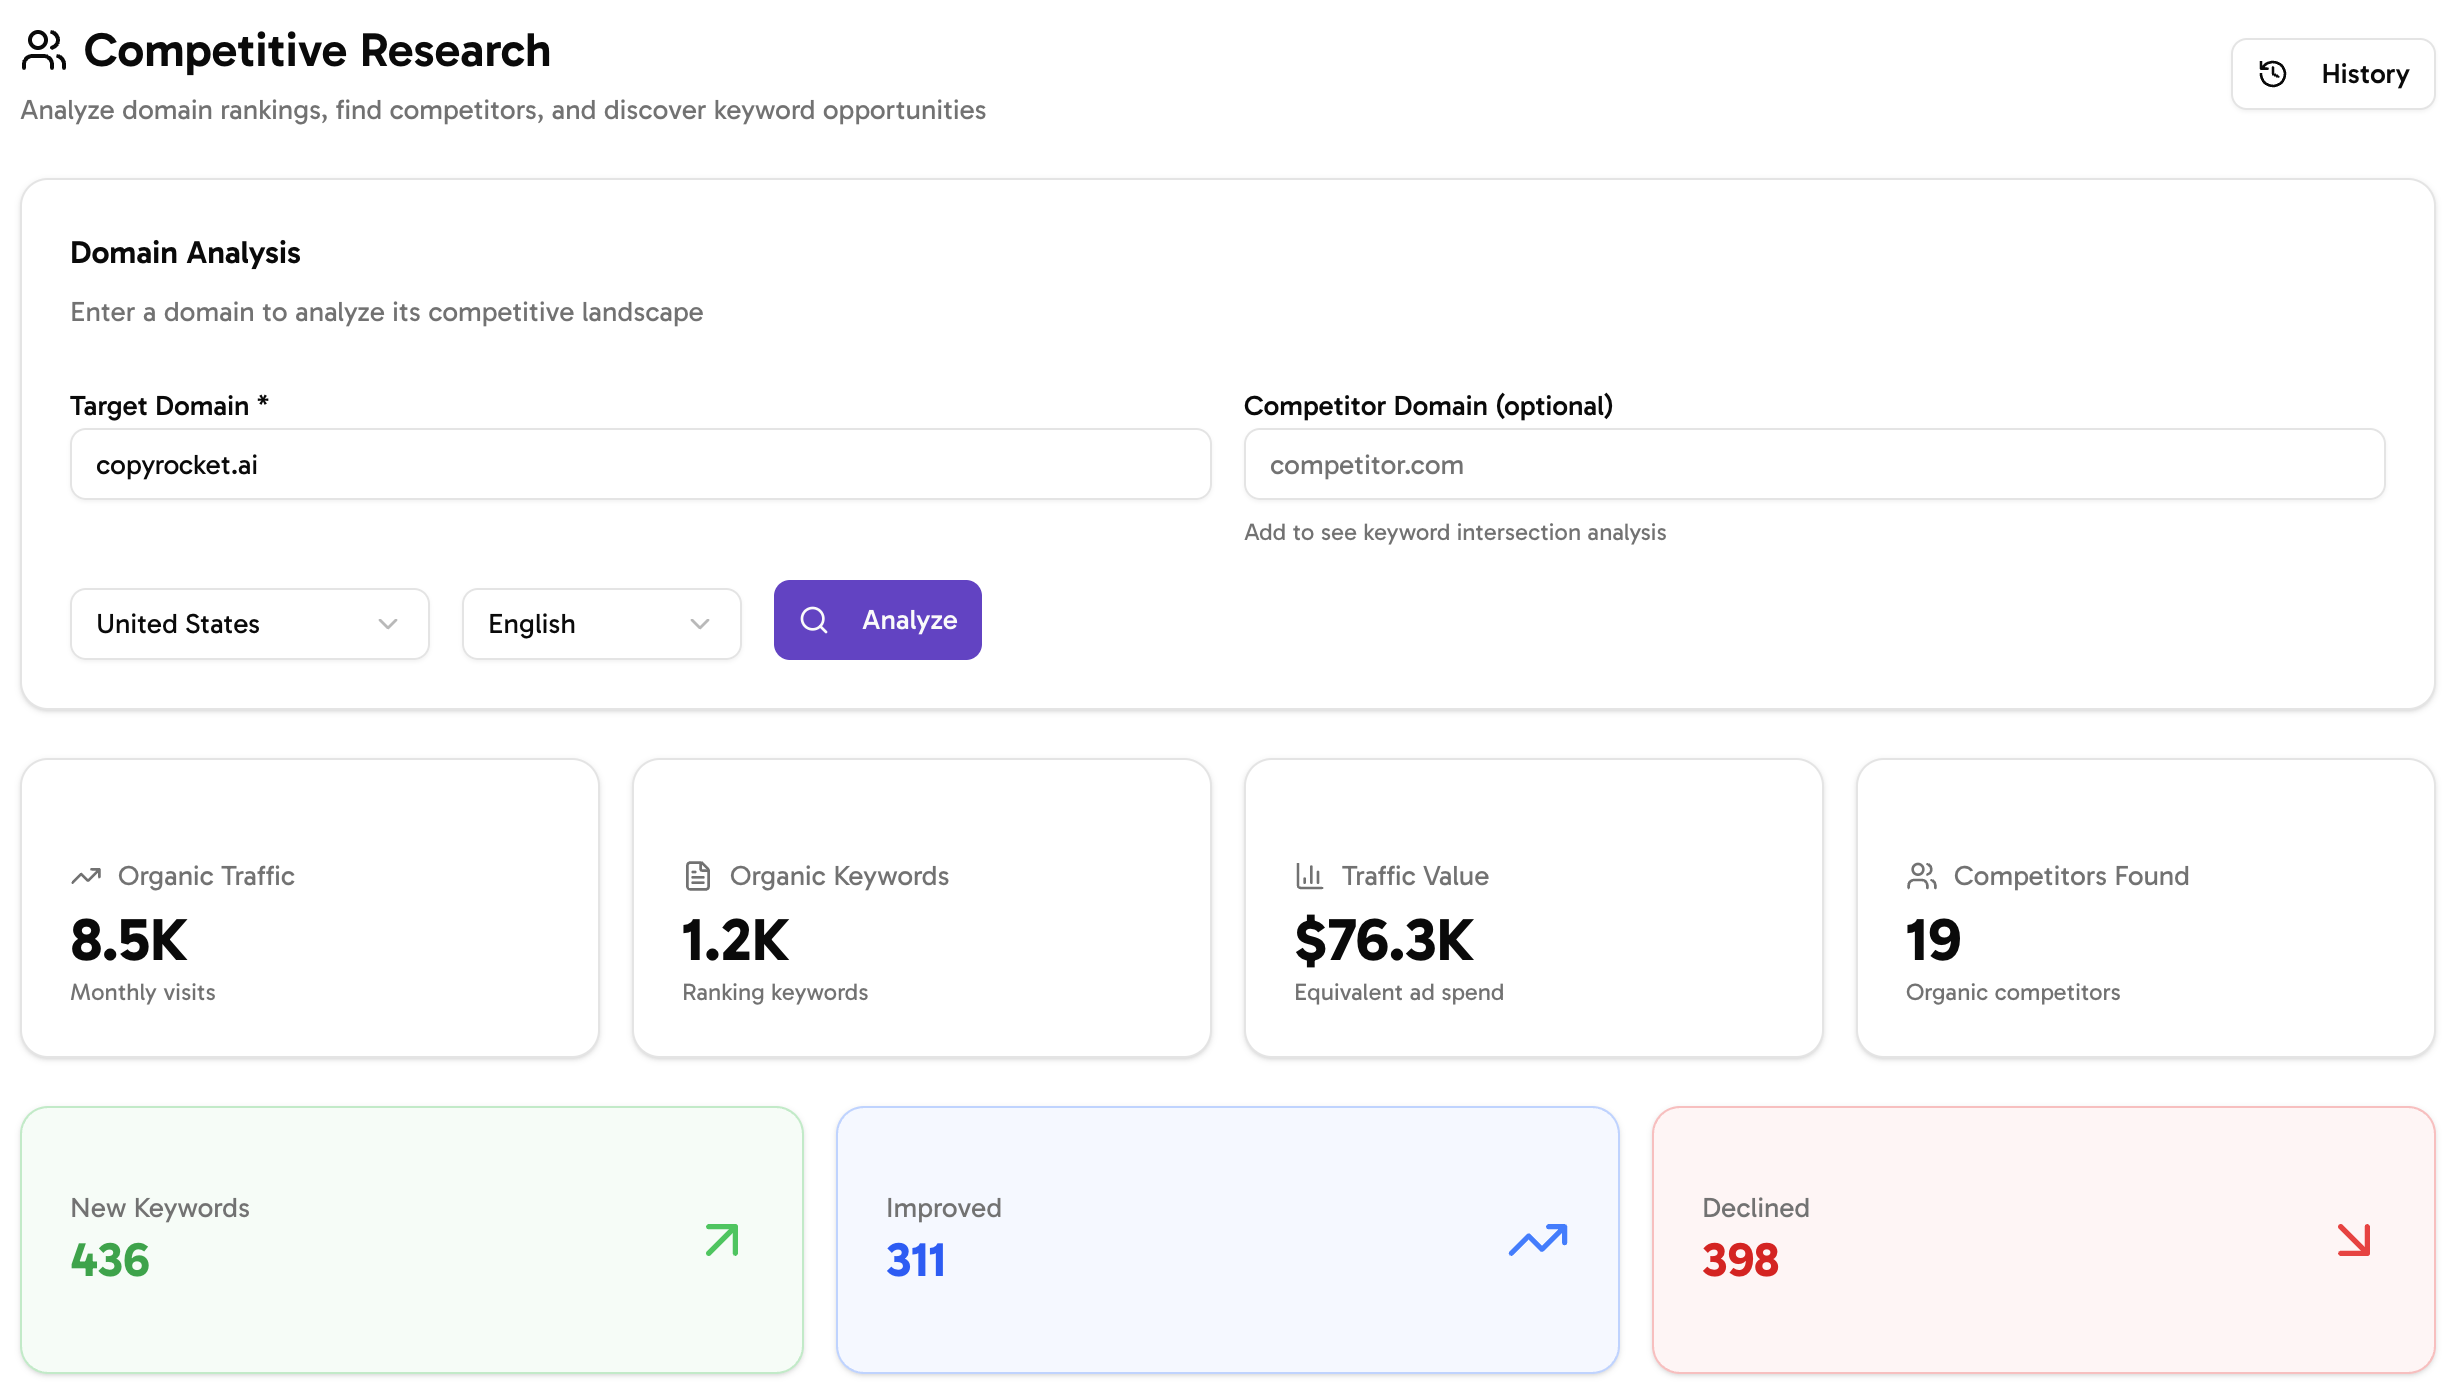Click the Organic Keywords document icon
Image resolution: width=2460 pixels, height=1396 pixels.
pyautogui.click(x=697, y=875)
